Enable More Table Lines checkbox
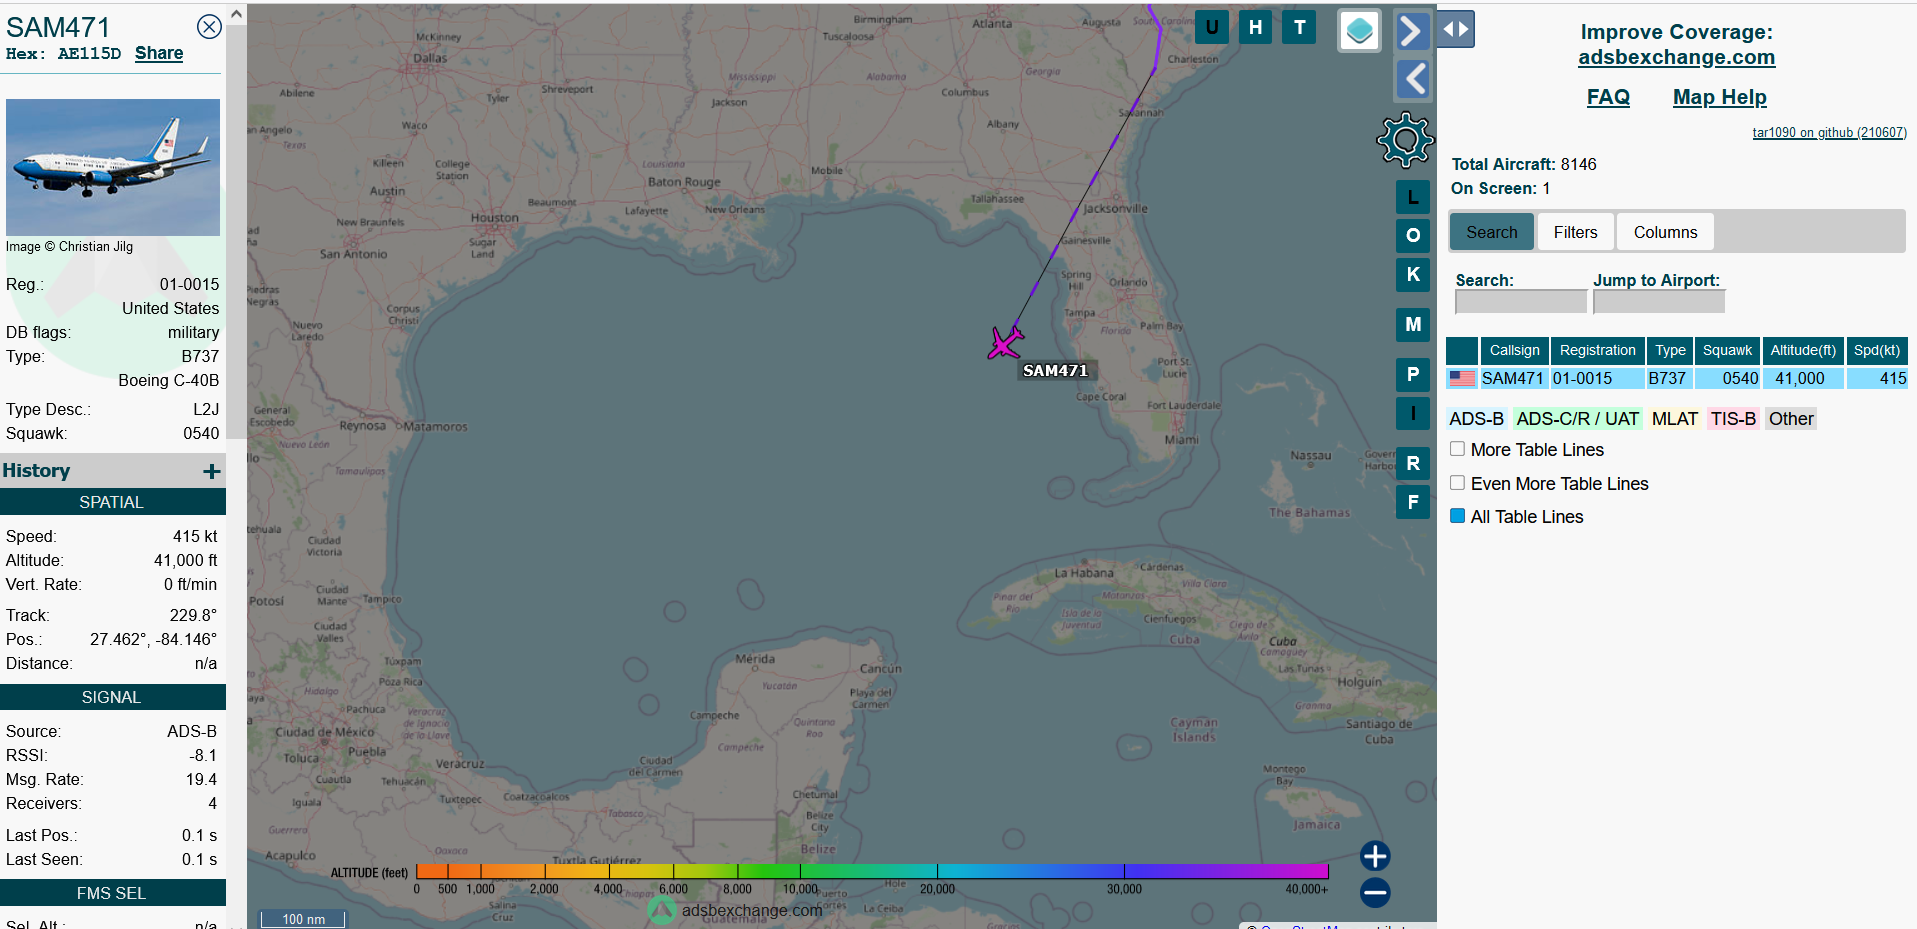Image resolution: width=1917 pixels, height=929 pixels. tap(1458, 449)
